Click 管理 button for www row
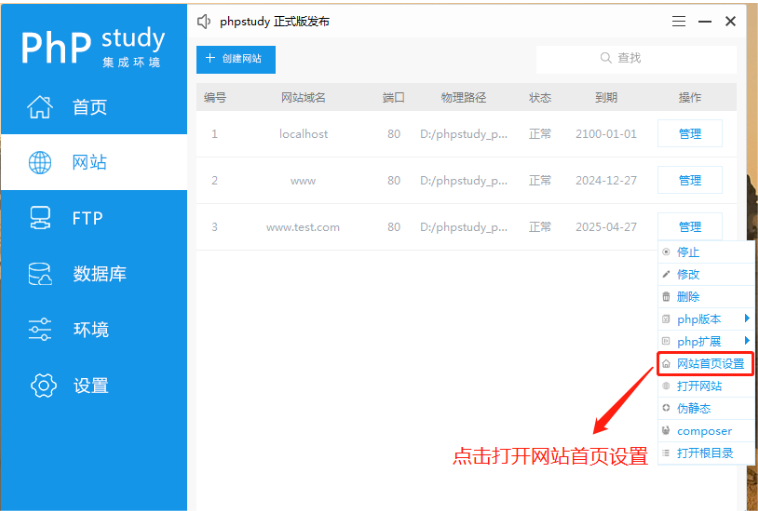The width and height of the screenshot is (758, 511). (x=690, y=180)
